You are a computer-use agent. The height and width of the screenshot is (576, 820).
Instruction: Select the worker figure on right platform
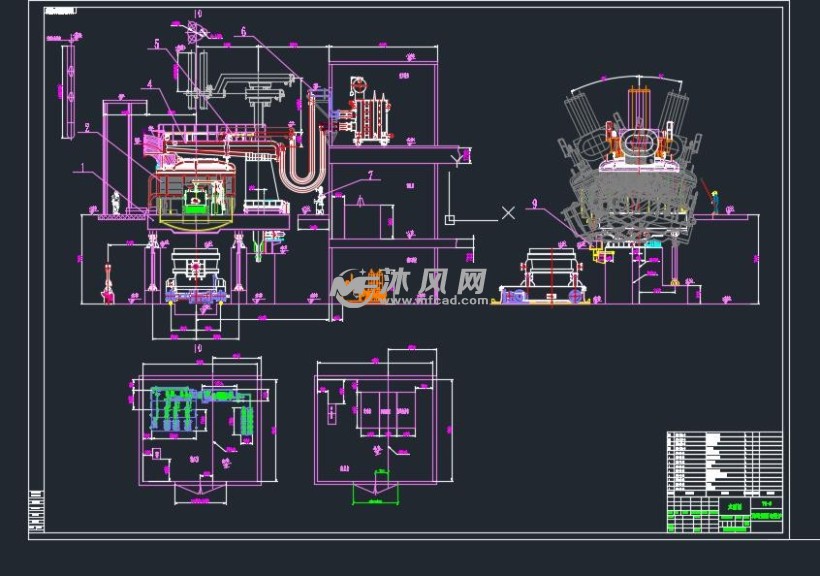(x=714, y=200)
